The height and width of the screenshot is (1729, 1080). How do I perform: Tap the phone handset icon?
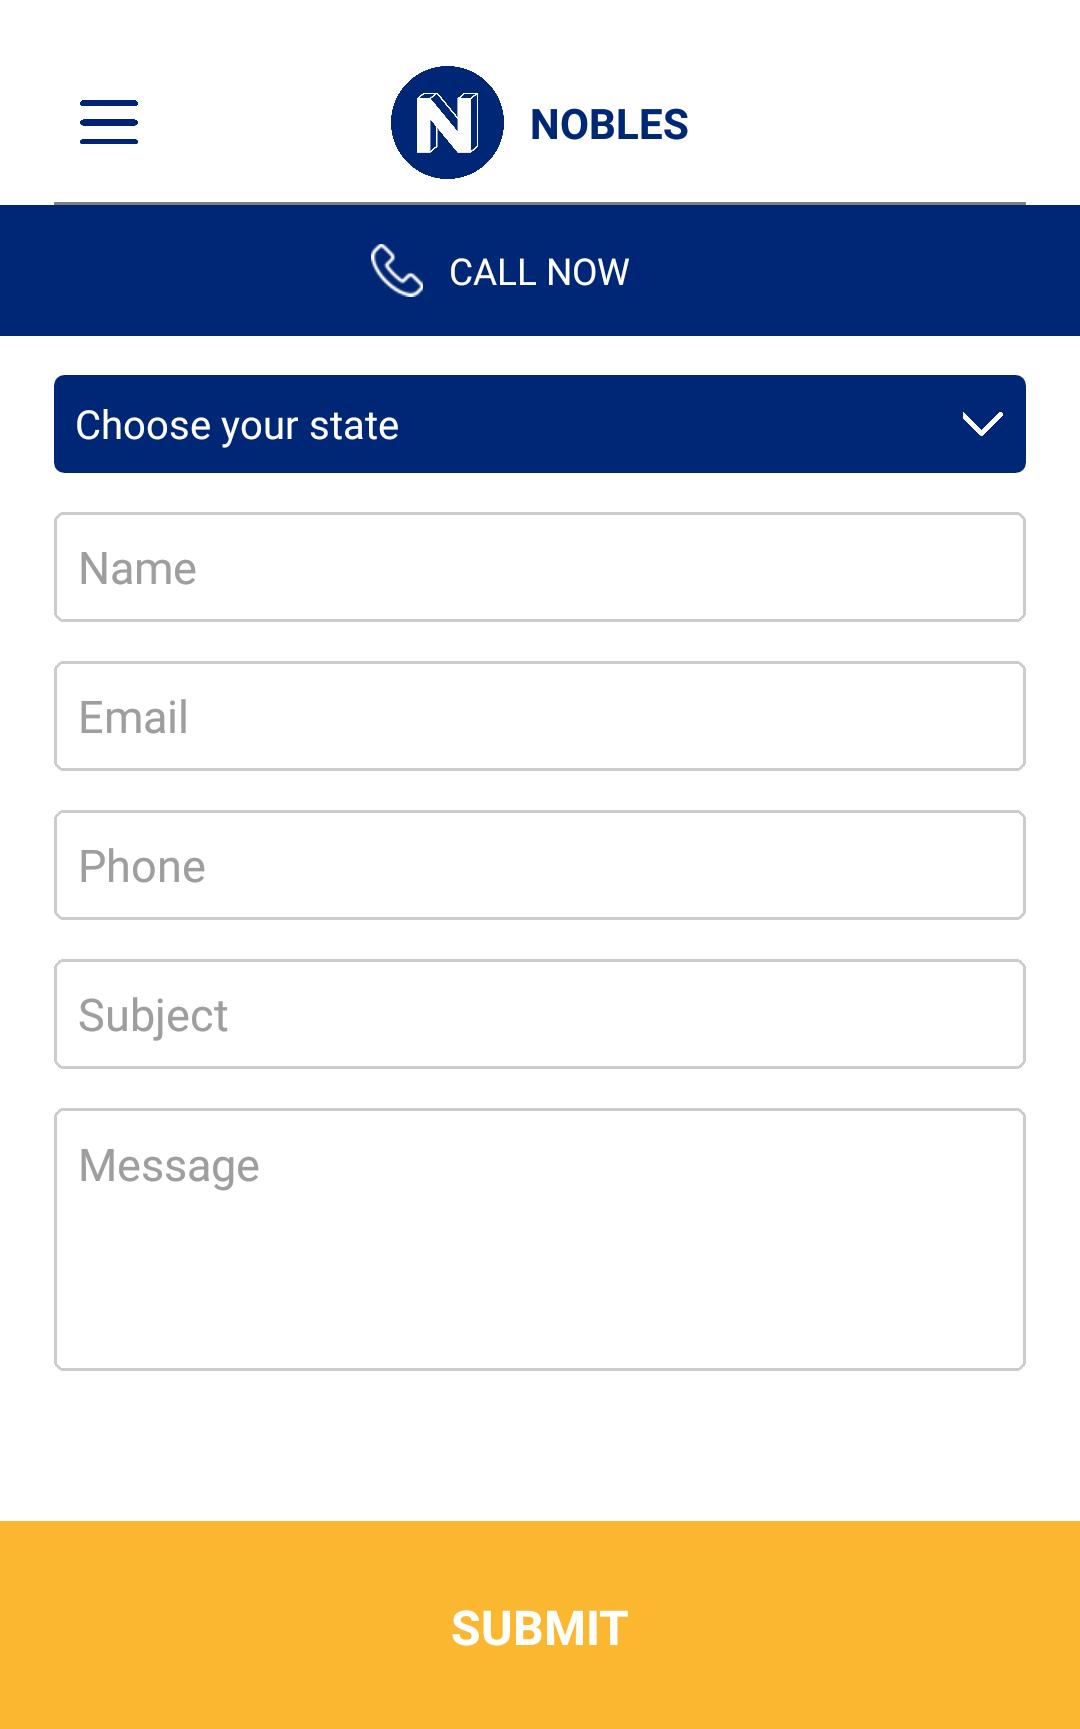pos(397,271)
